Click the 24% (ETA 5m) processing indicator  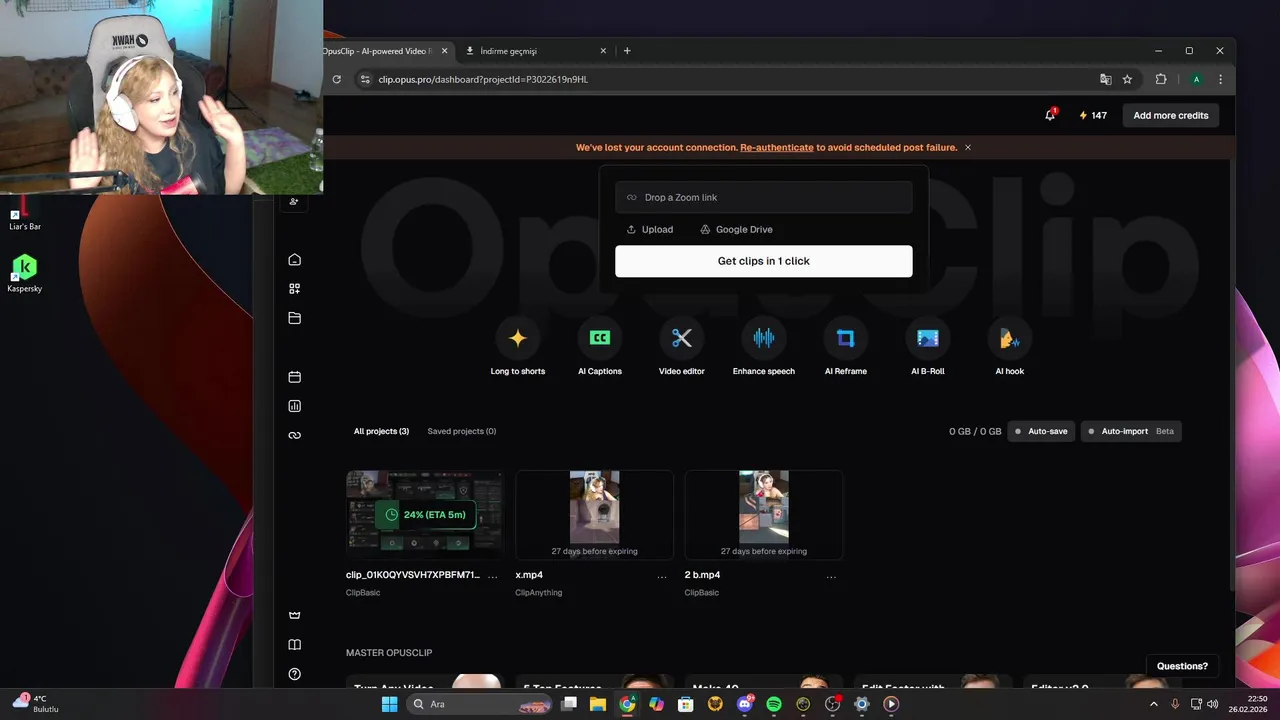click(425, 515)
